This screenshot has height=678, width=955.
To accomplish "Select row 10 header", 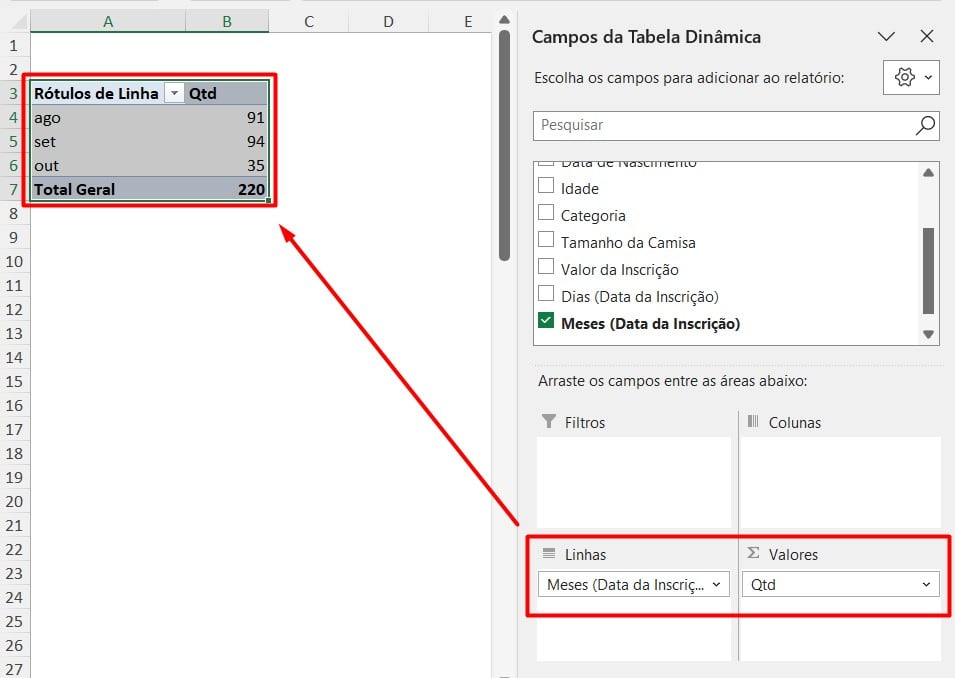I will click(x=14, y=261).
